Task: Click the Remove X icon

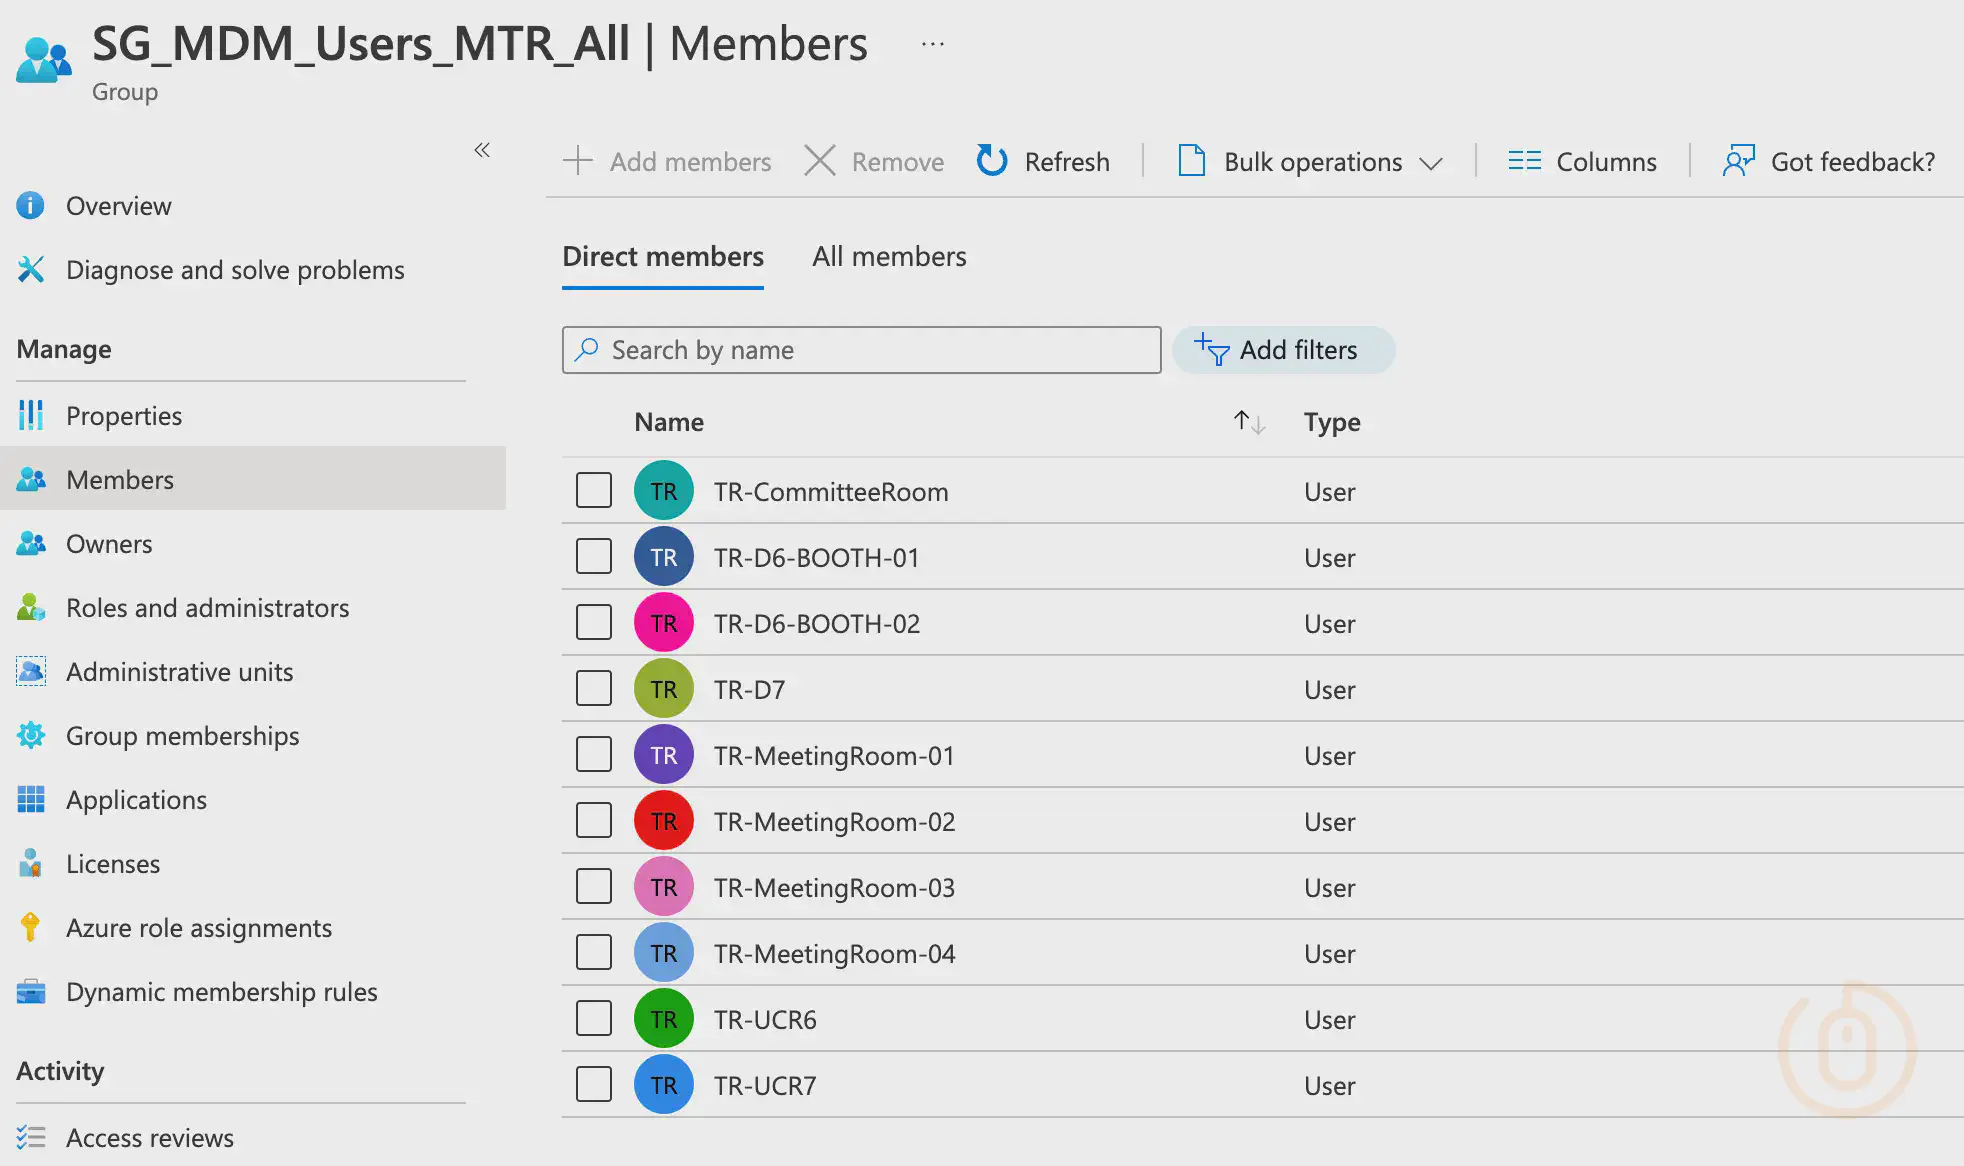Action: (820, 161)
